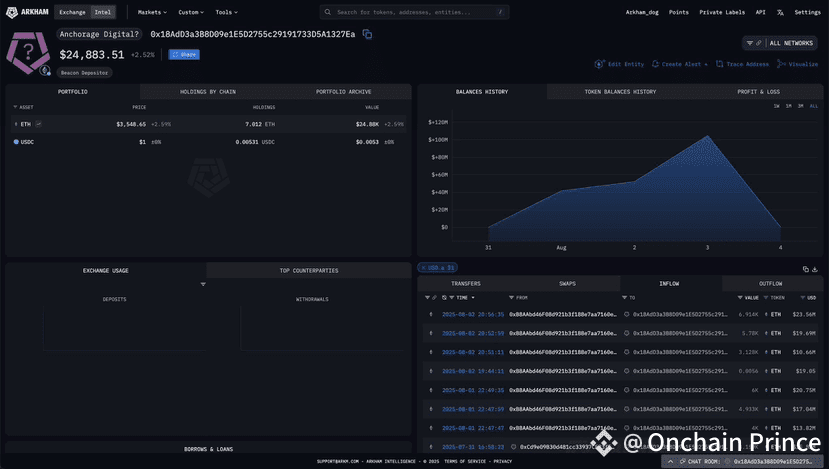
Task: Copy the transfers table via copy icon
Action: (806, 269)
